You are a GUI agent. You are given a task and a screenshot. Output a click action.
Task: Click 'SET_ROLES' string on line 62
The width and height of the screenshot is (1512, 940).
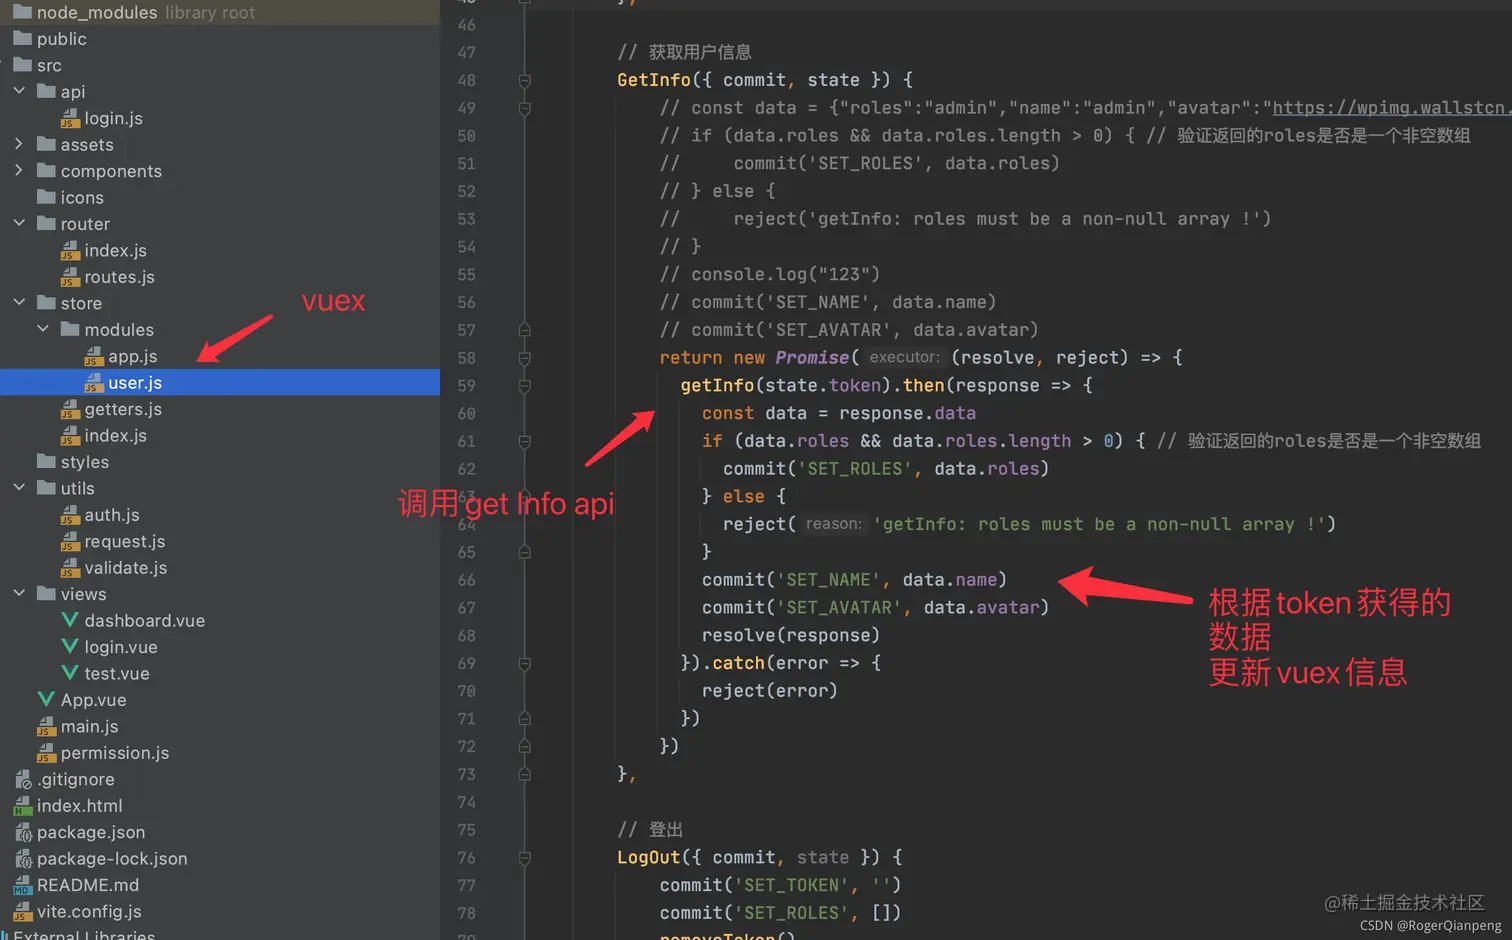[855, 468]
